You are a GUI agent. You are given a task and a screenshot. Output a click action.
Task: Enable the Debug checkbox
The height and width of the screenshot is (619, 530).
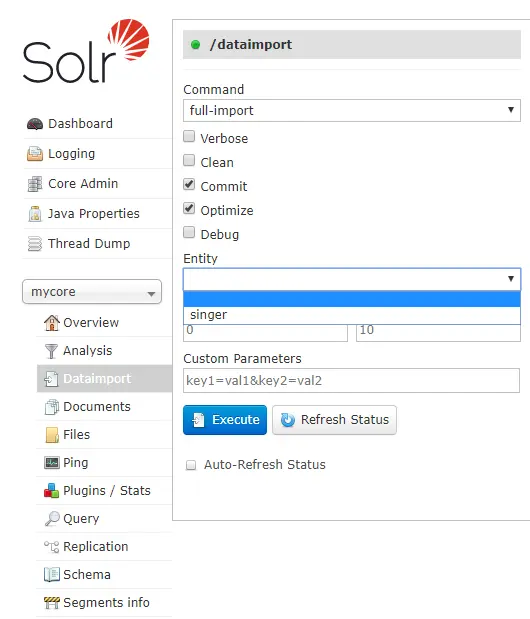coord(189,233)
